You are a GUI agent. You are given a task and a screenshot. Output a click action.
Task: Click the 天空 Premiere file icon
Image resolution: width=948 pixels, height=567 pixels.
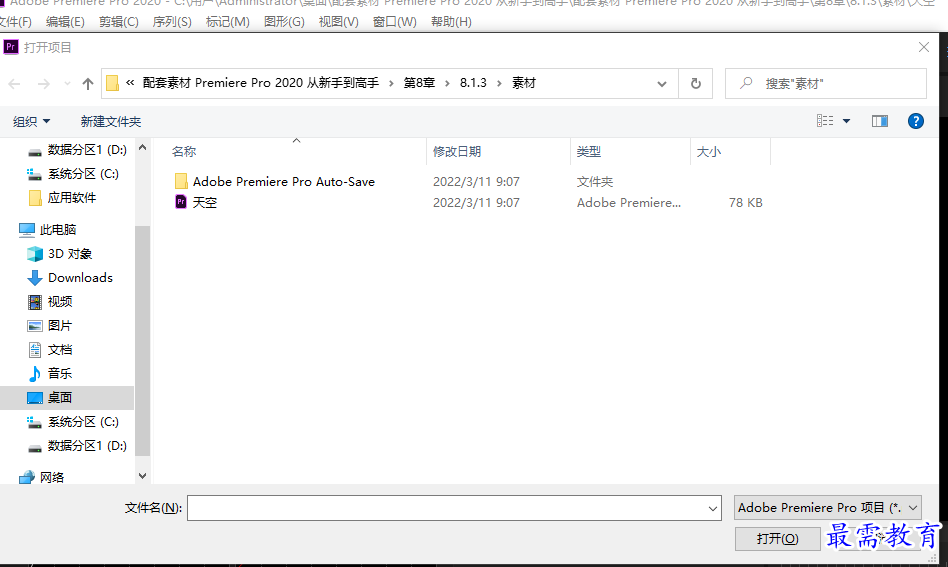181,202
